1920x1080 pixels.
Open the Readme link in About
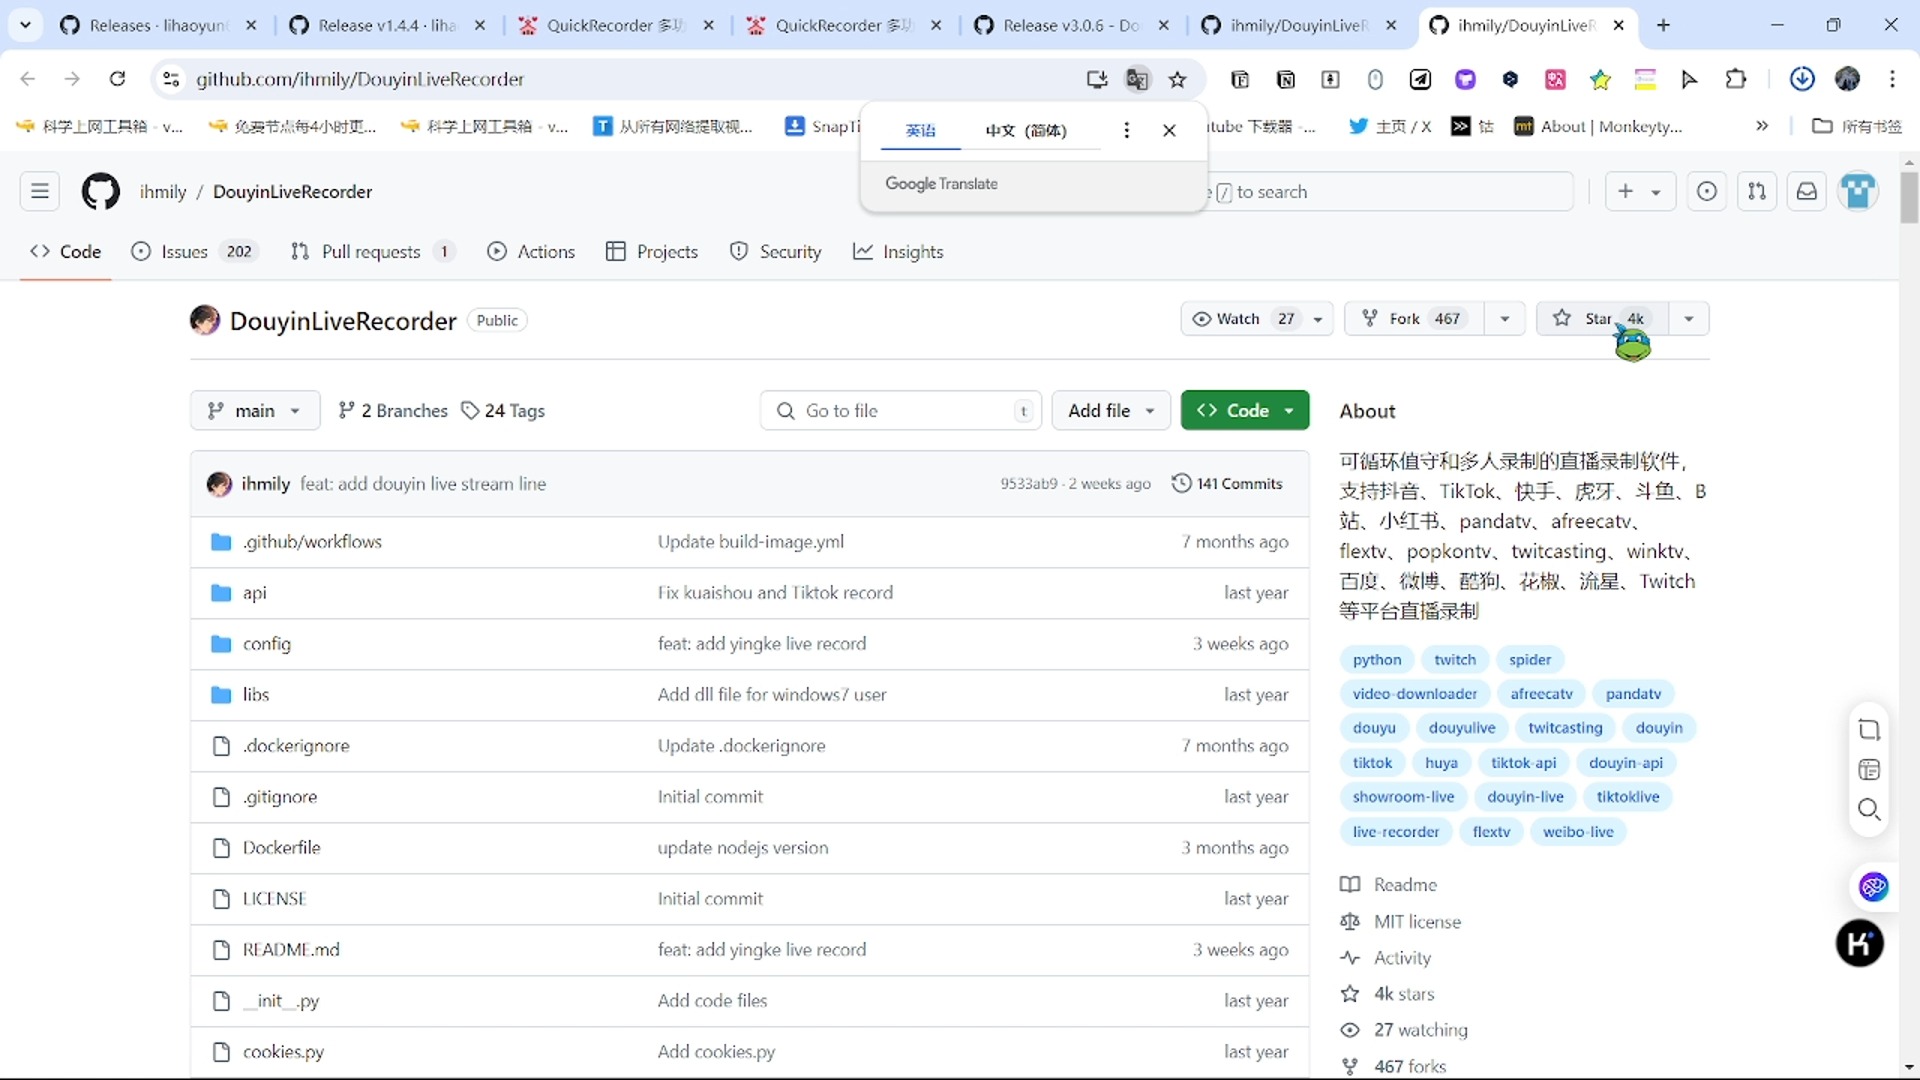pos(1405,885)
